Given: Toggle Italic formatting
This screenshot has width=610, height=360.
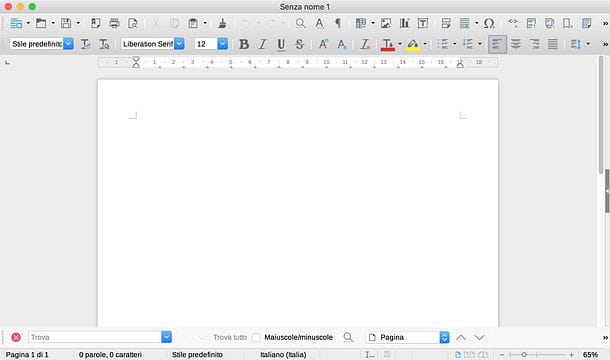Looking at the screenshot, I should [x=263, y=44].
